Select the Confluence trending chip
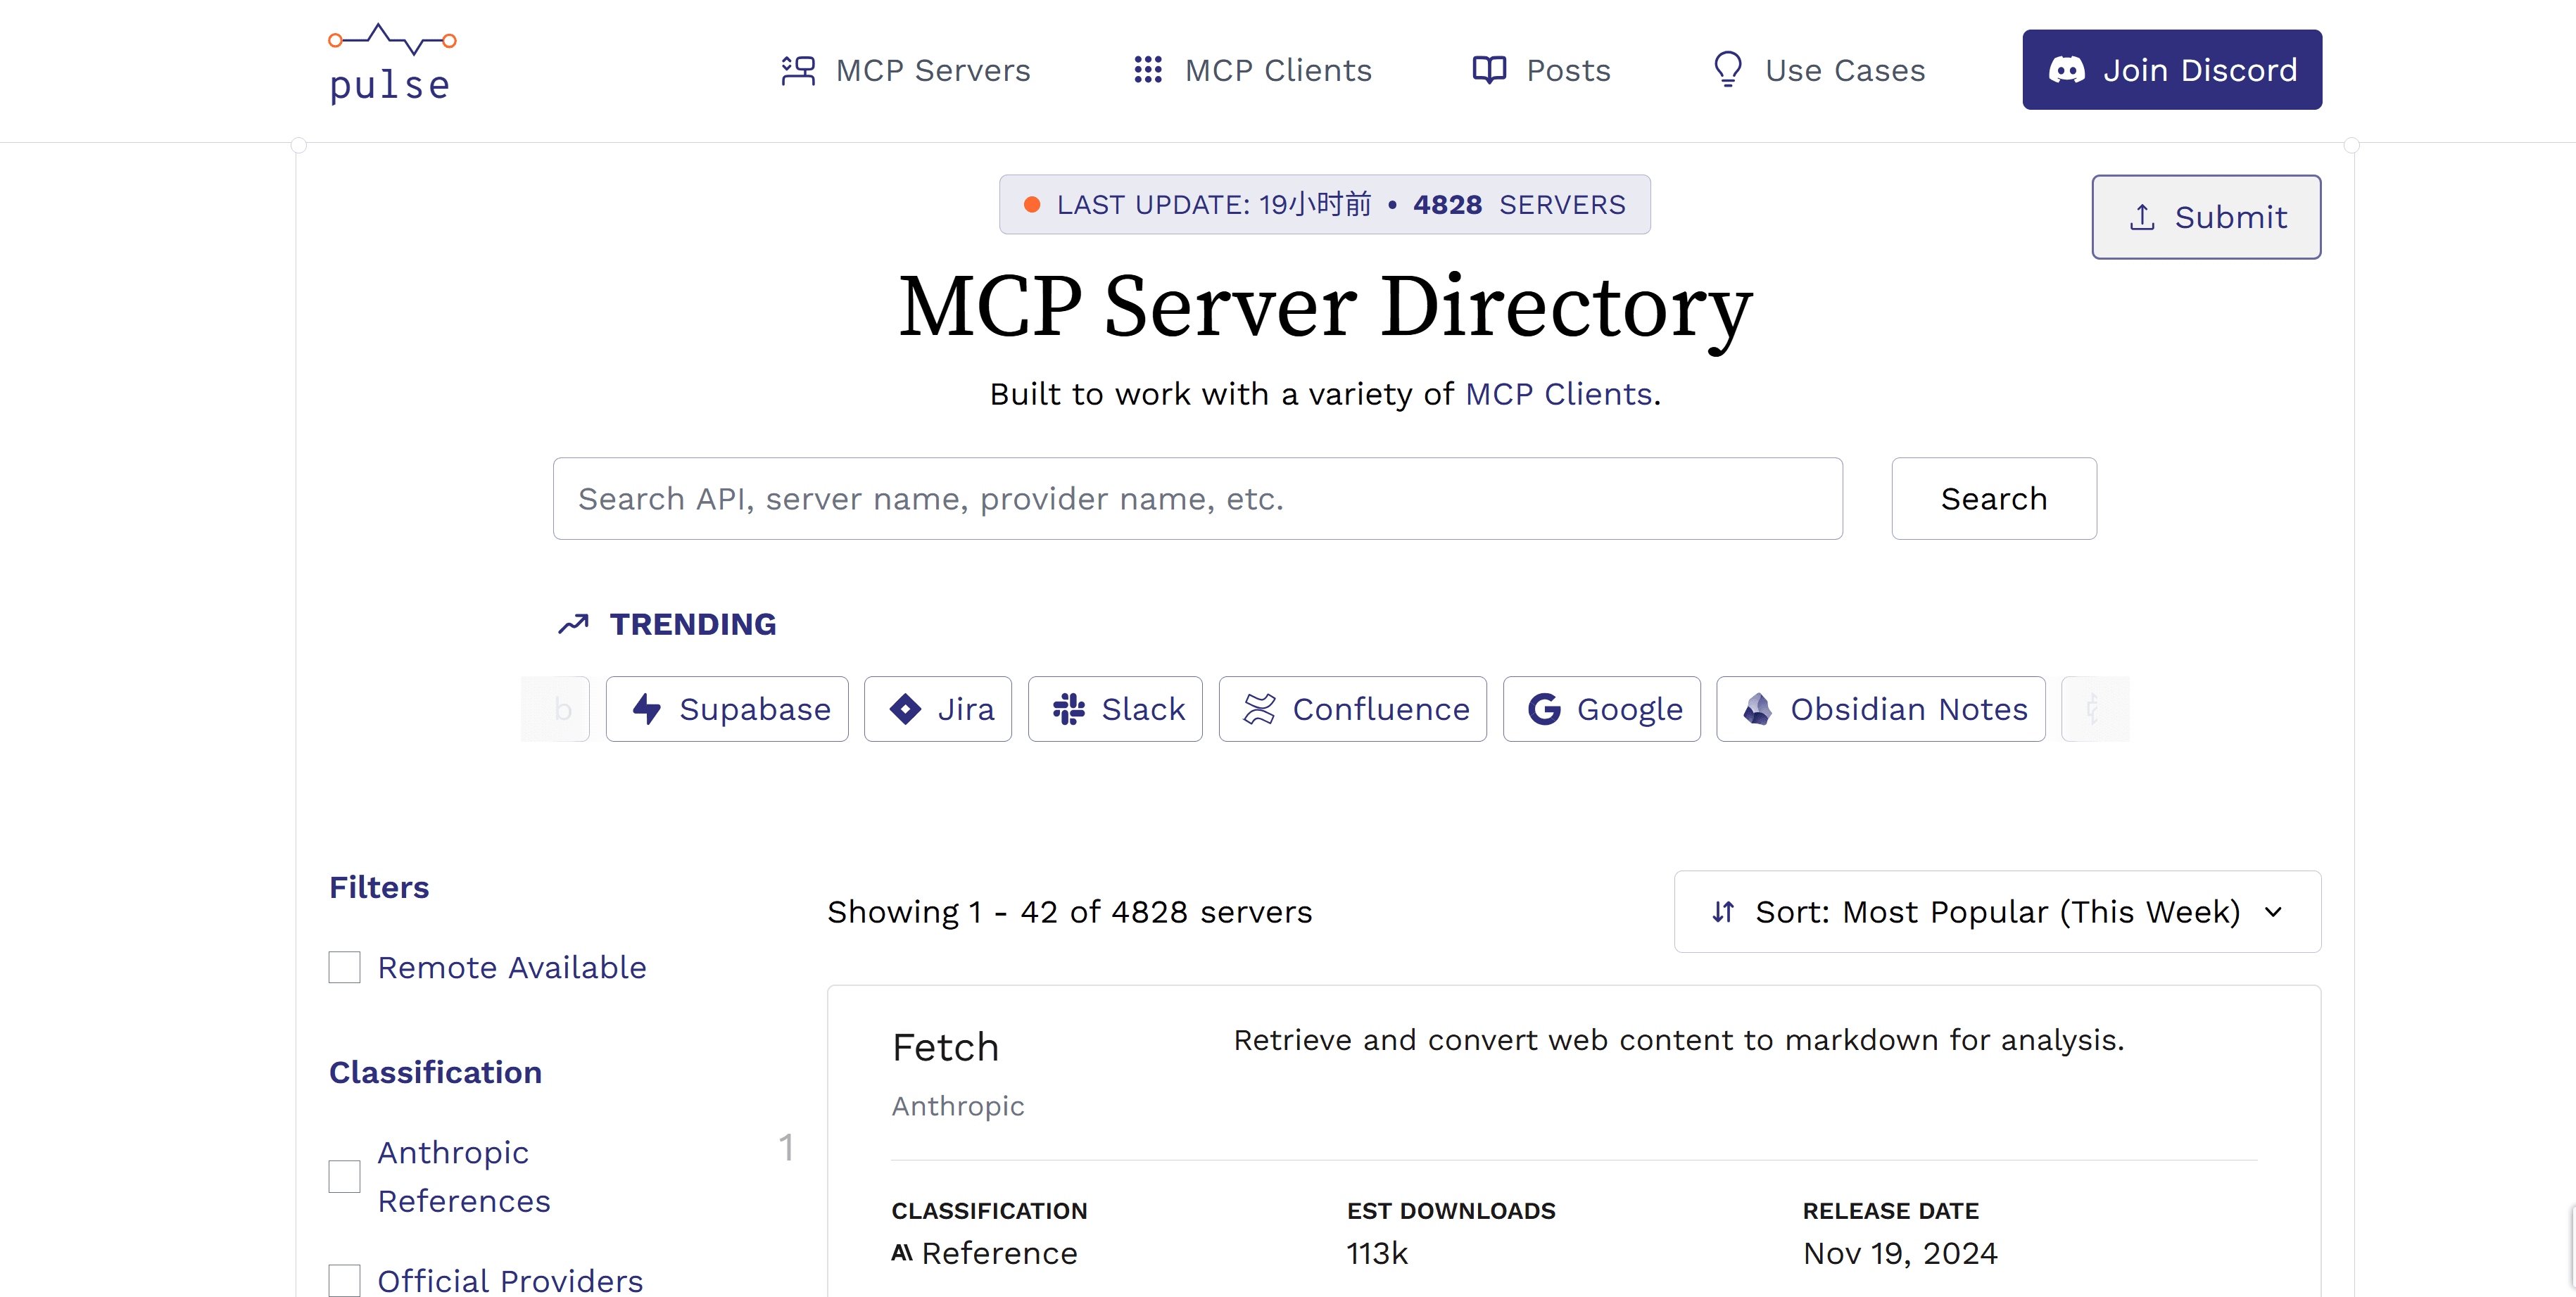Image resolution: width=2576 pixels, height=1297 pixels. tap(1352, 709)
